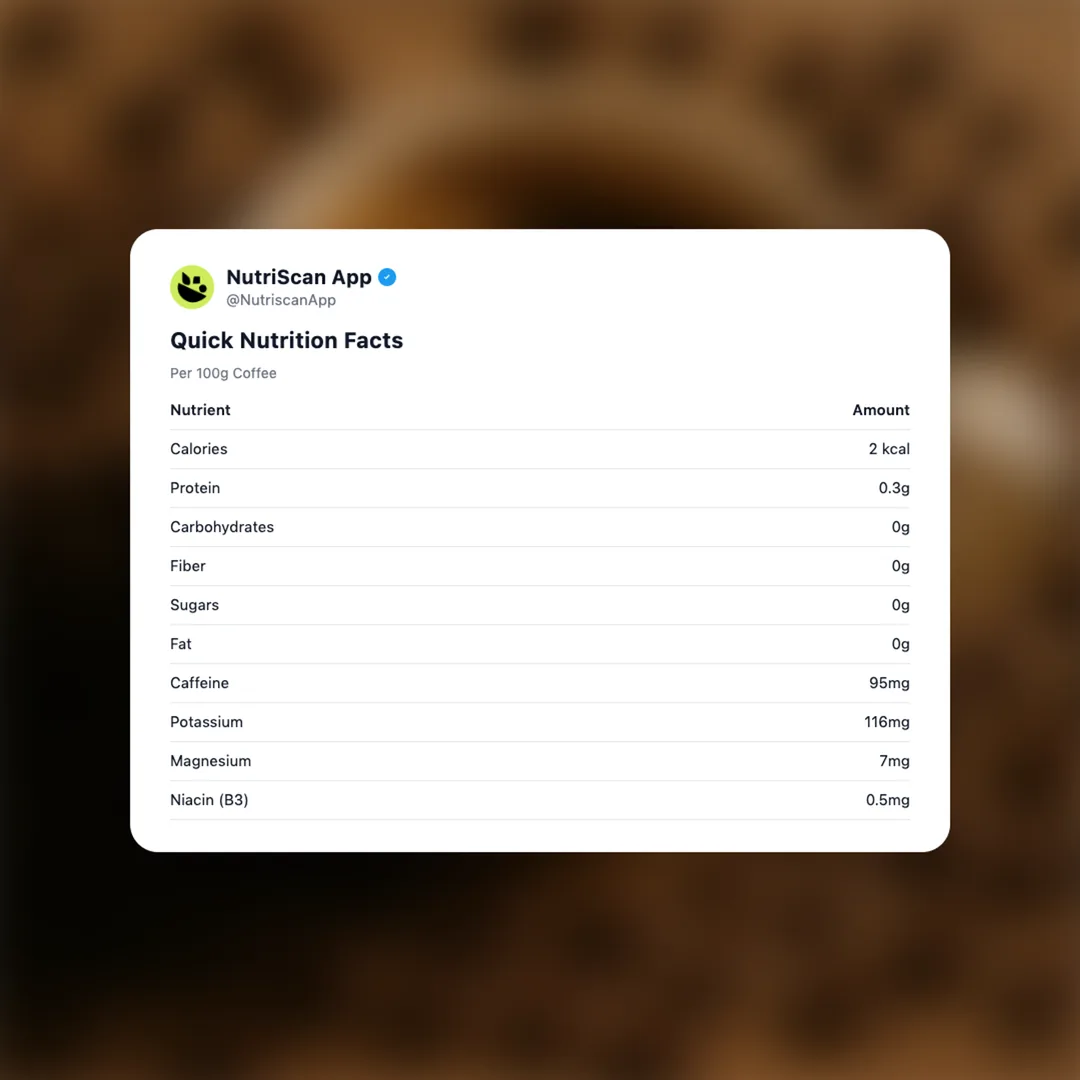Open the NutriScan App account name
1080x1080 pixels.
pos(298,277)
